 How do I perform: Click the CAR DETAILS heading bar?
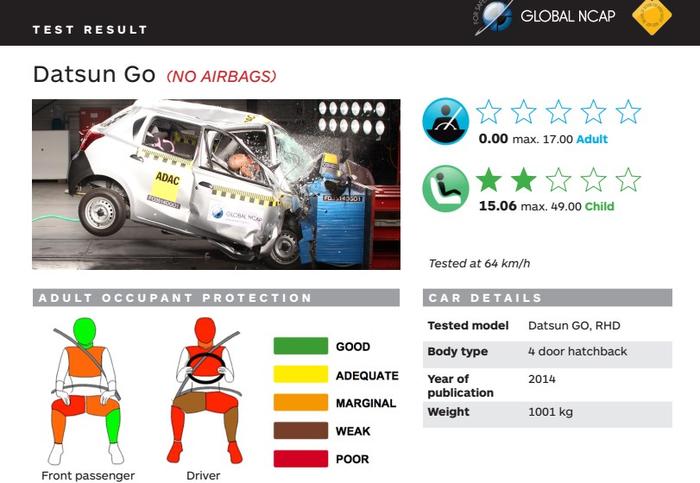[x=547, y=298]
